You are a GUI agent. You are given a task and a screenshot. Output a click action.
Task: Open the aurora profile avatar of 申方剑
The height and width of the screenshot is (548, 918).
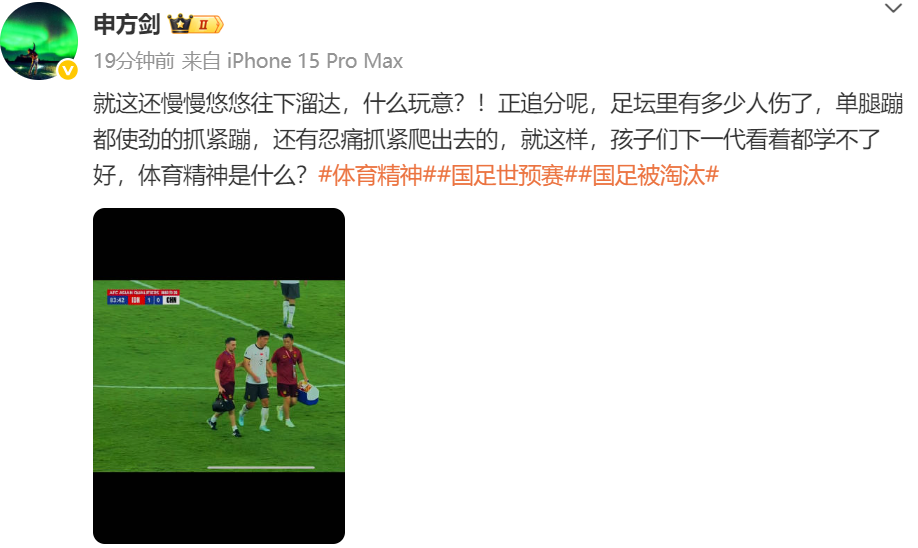coord(39,41)
